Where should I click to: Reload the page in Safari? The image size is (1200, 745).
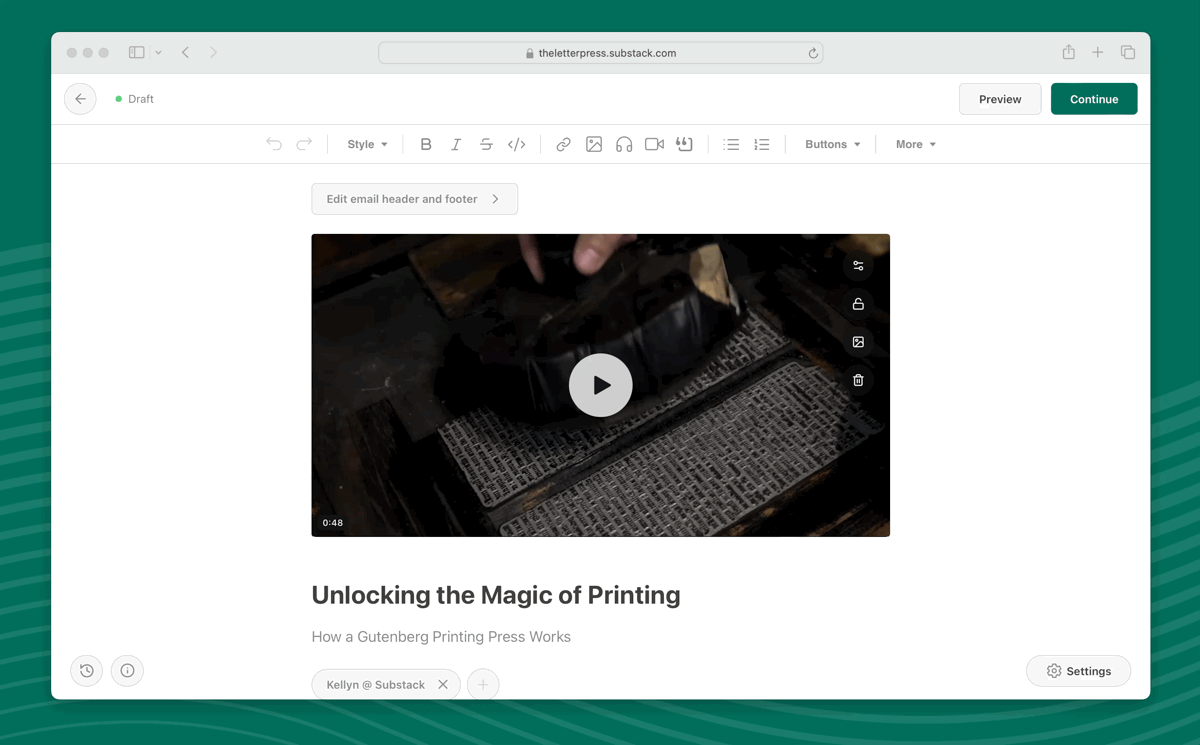coord(813,53)
